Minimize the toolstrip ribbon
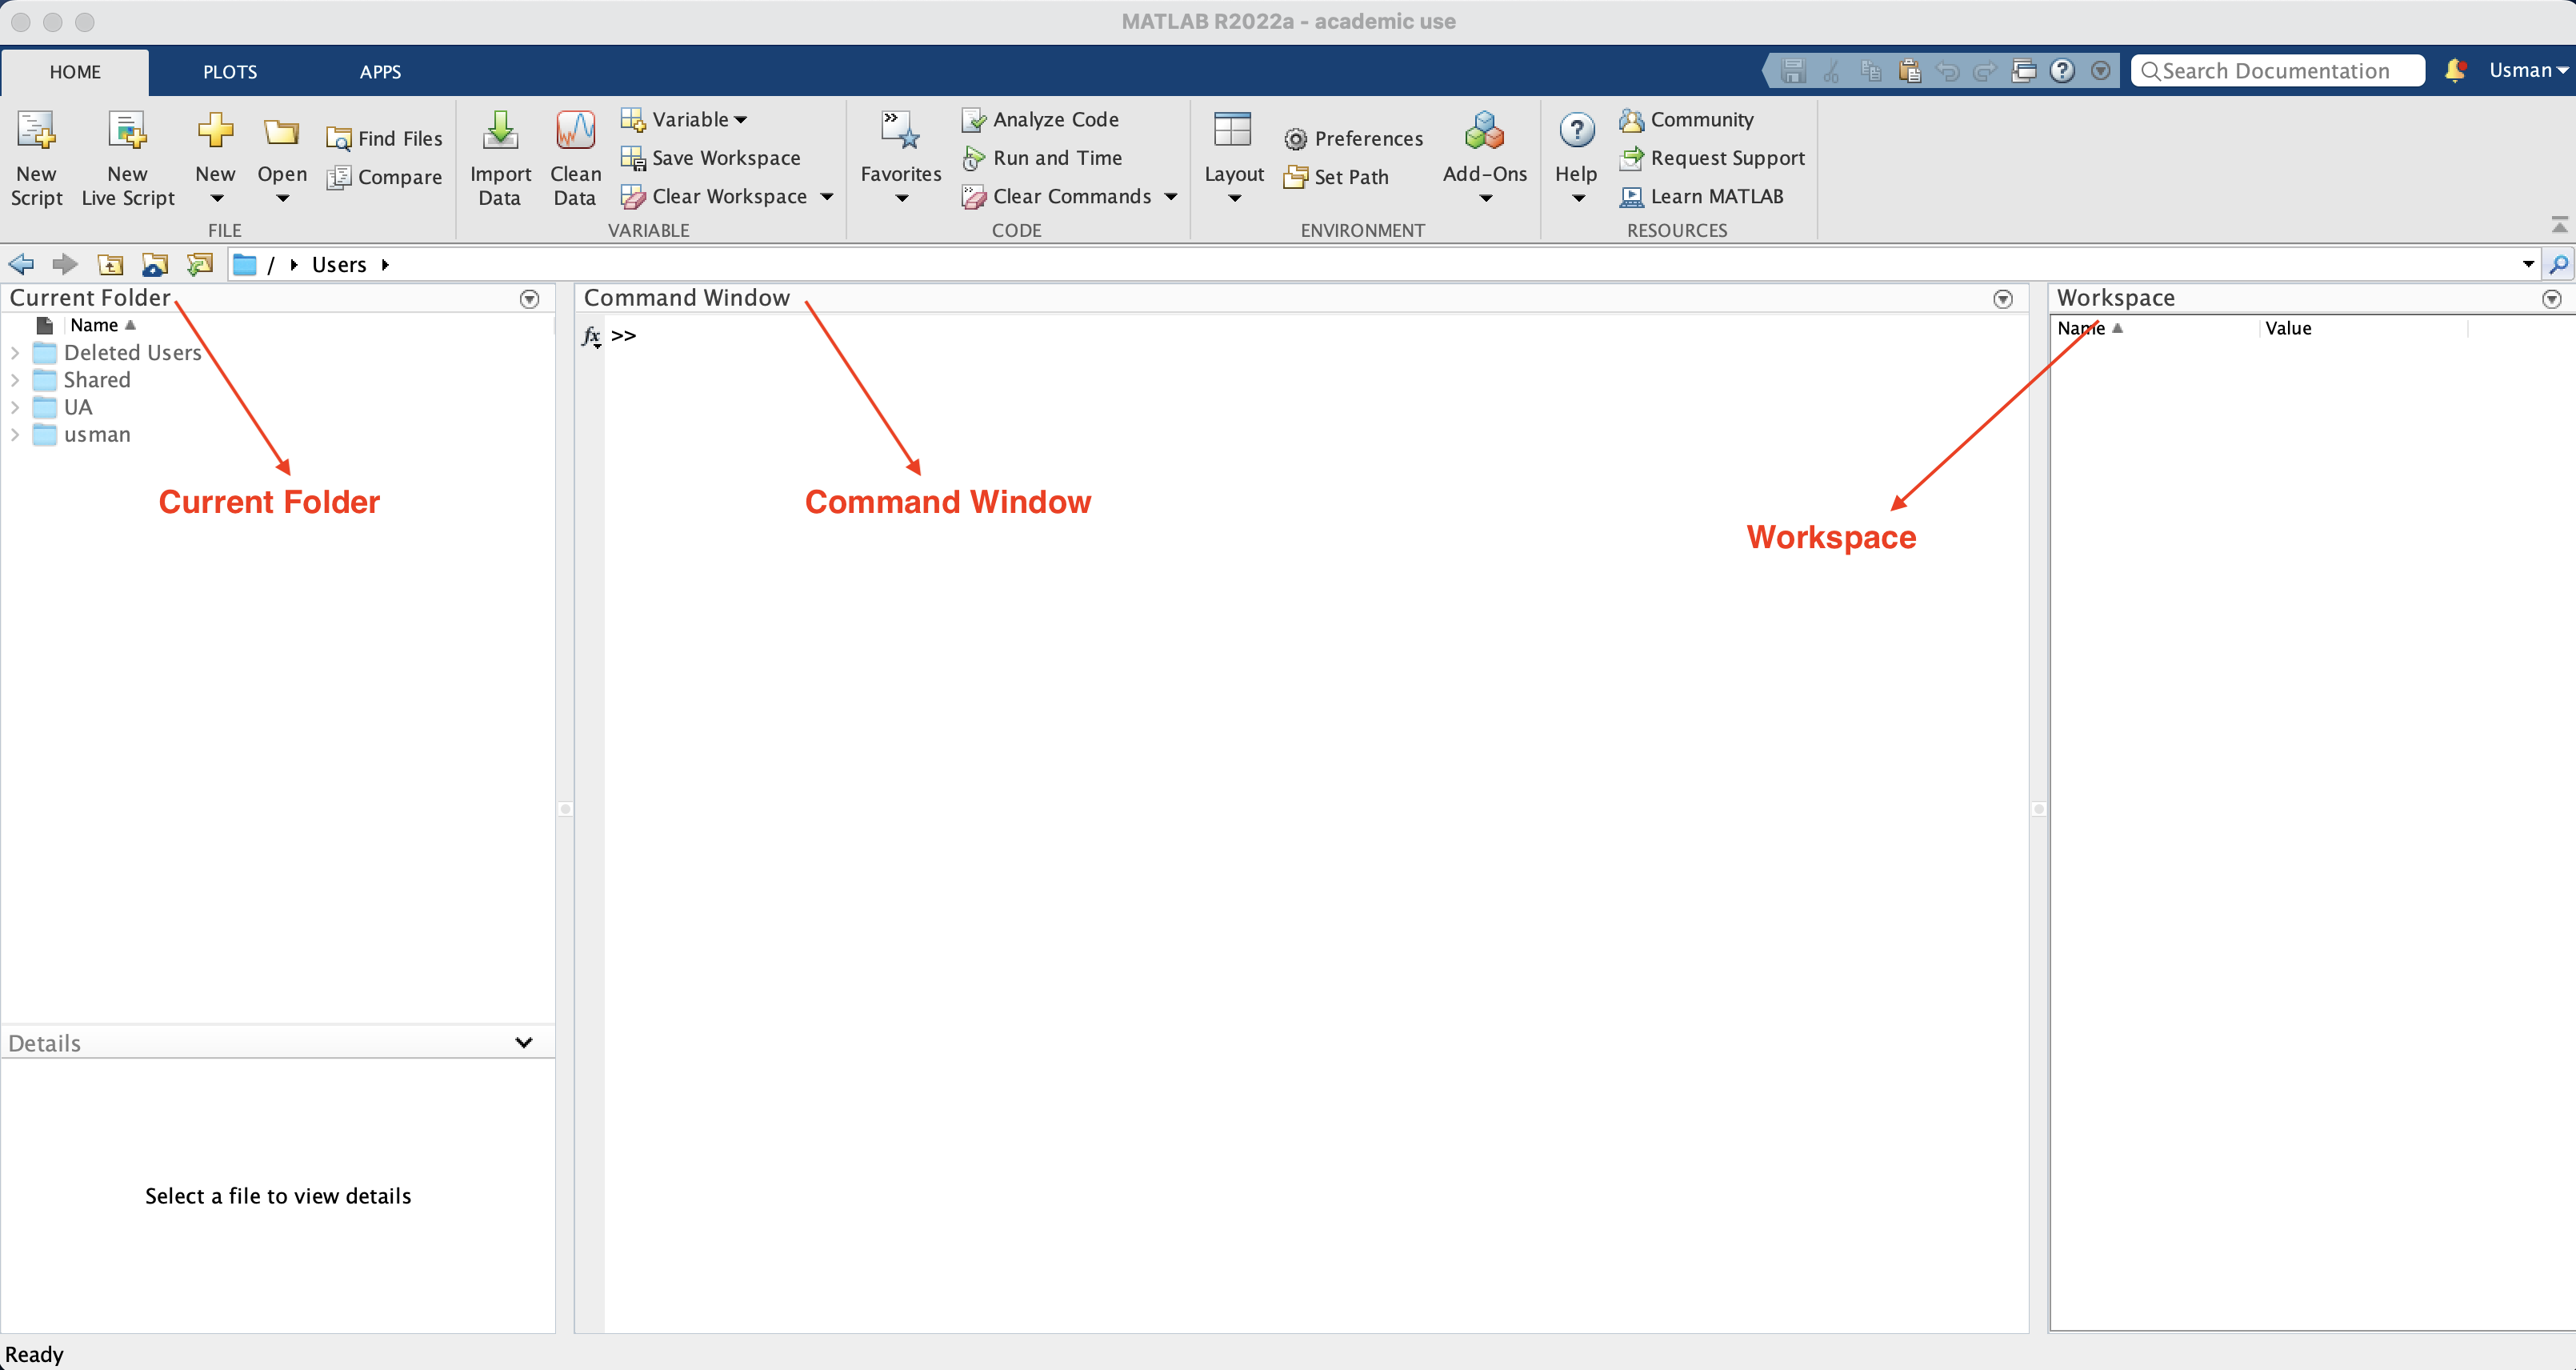This screenshot has height=1370, width=2576. coord(2558,224)
